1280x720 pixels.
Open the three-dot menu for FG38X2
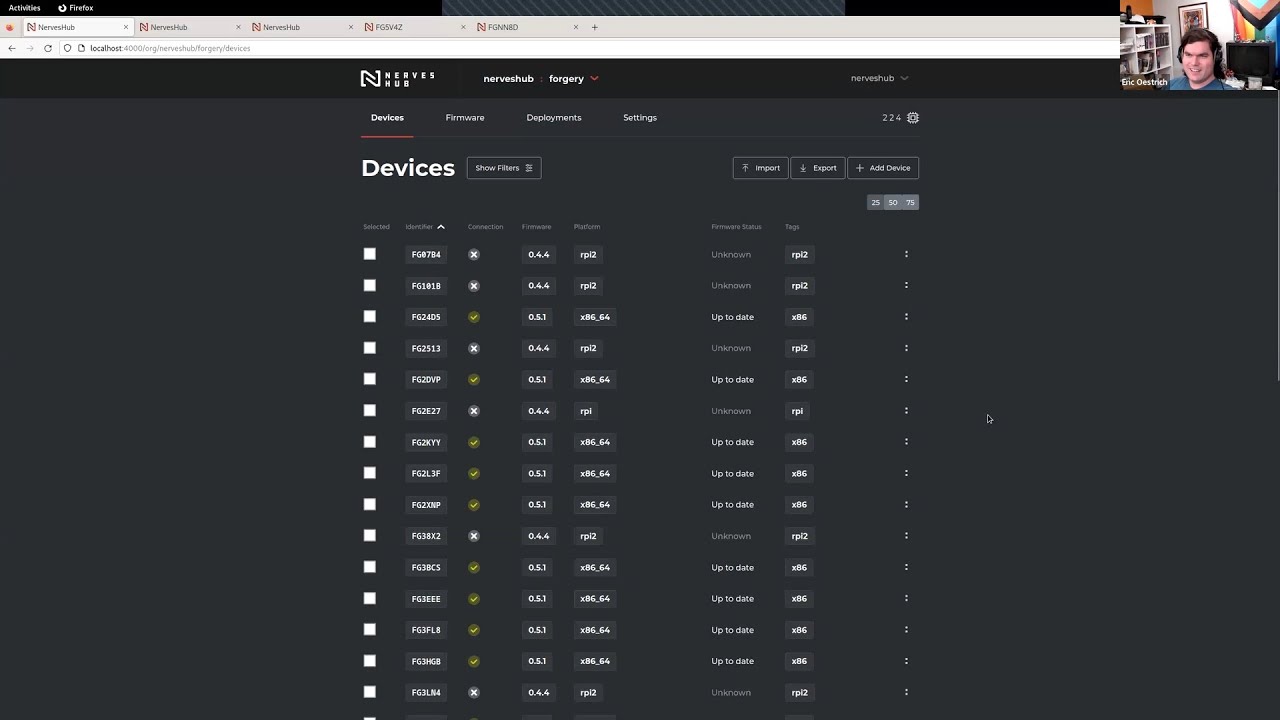point(906,536)
